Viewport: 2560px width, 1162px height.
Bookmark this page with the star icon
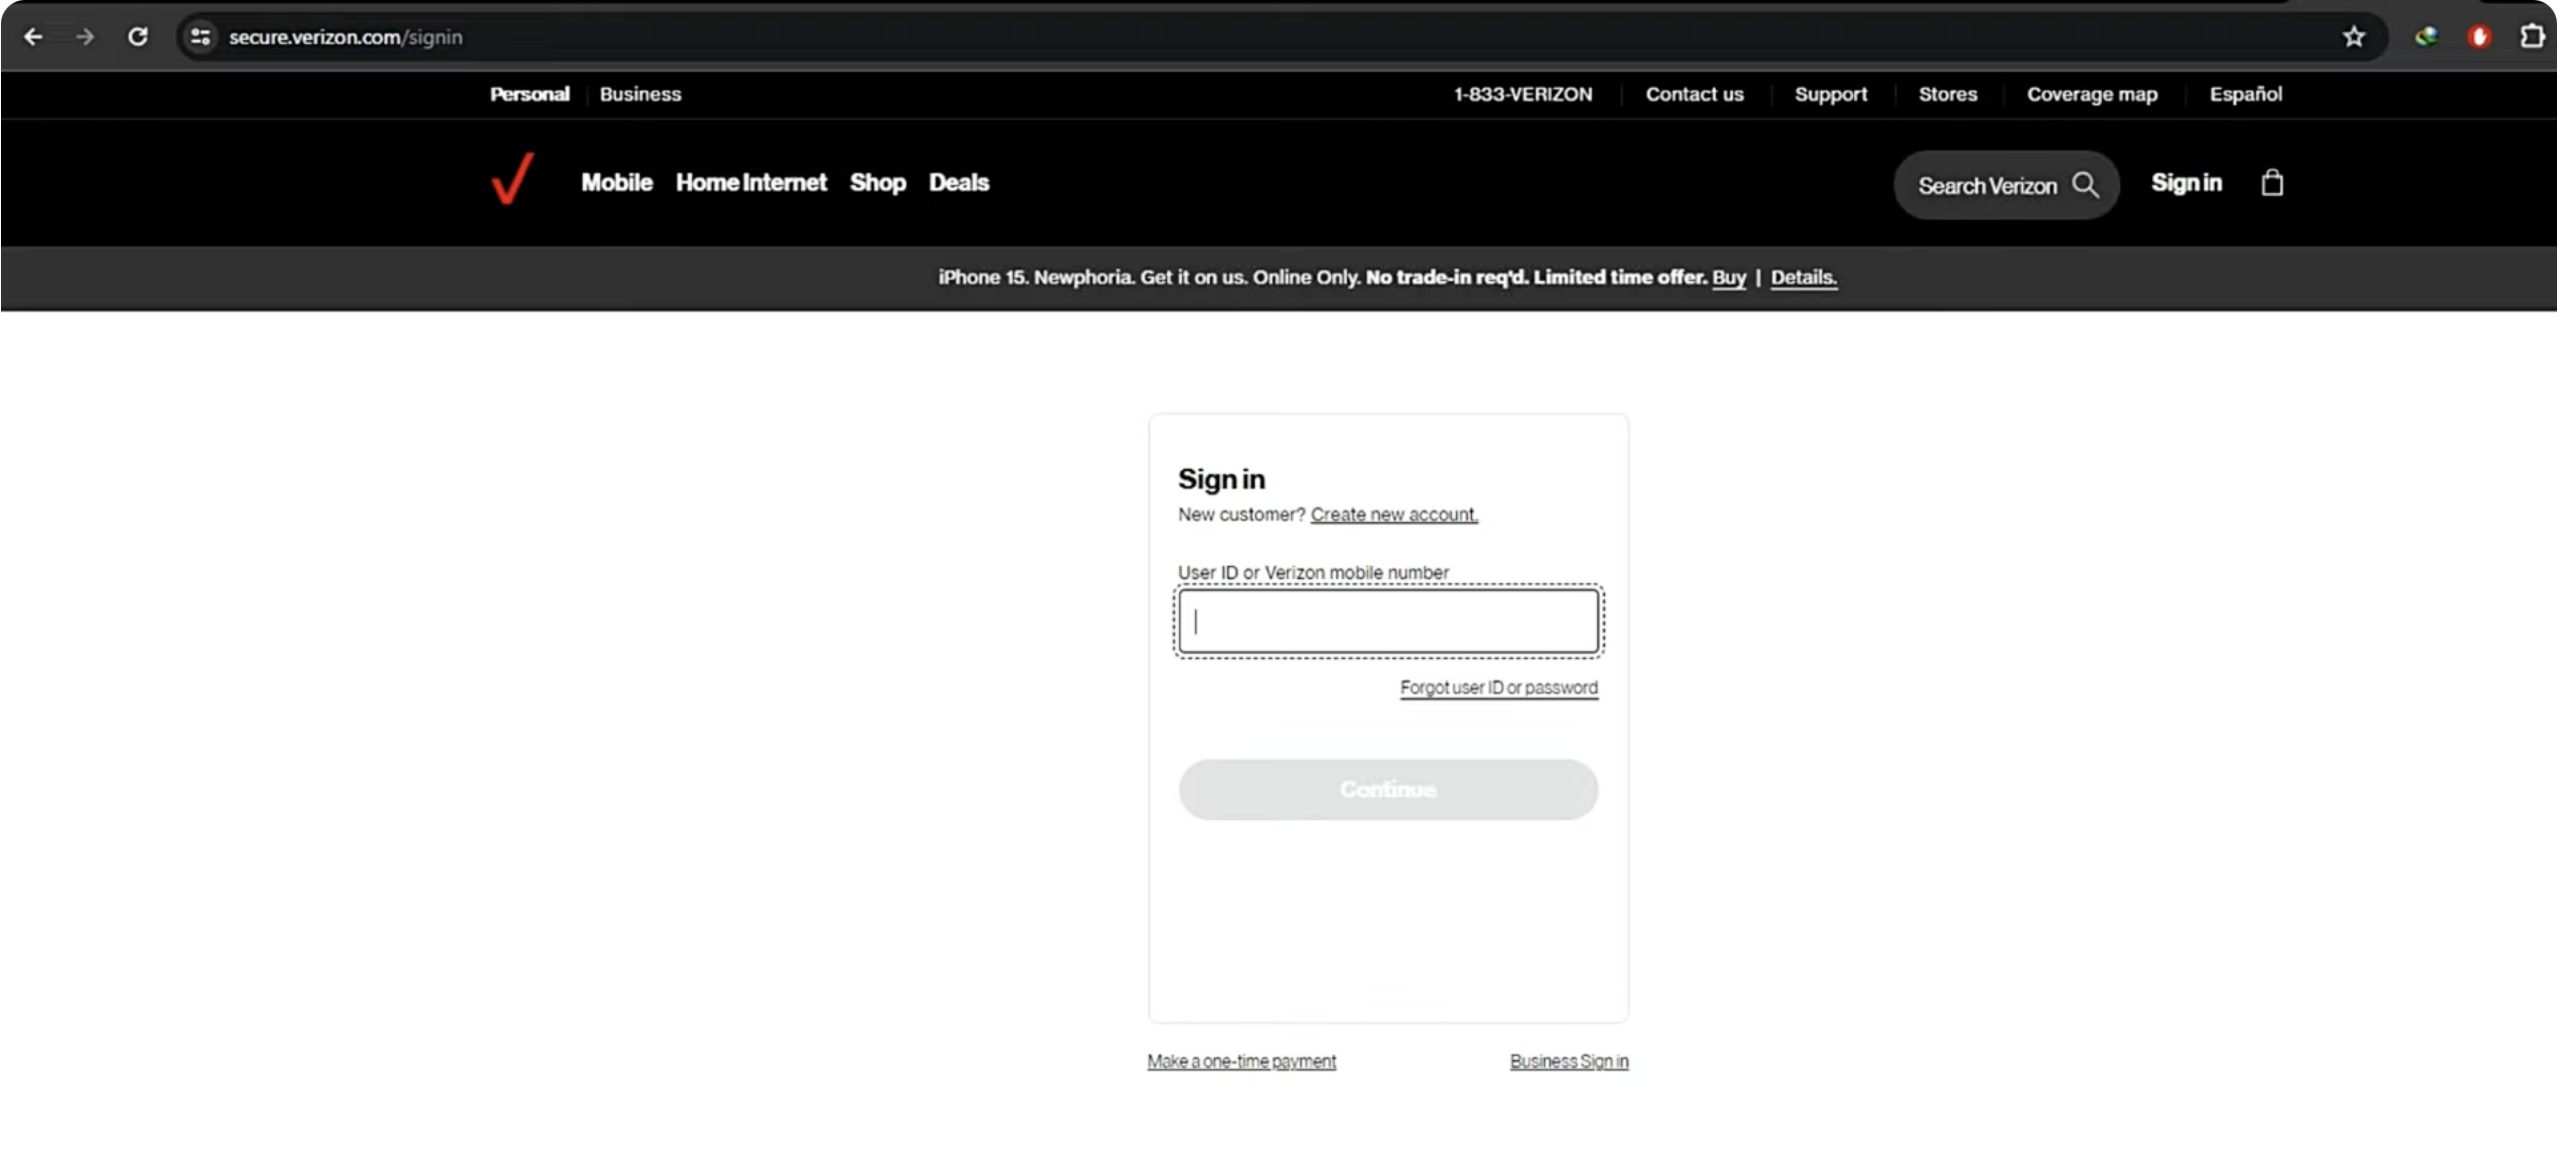click(x=2354, y=37)
